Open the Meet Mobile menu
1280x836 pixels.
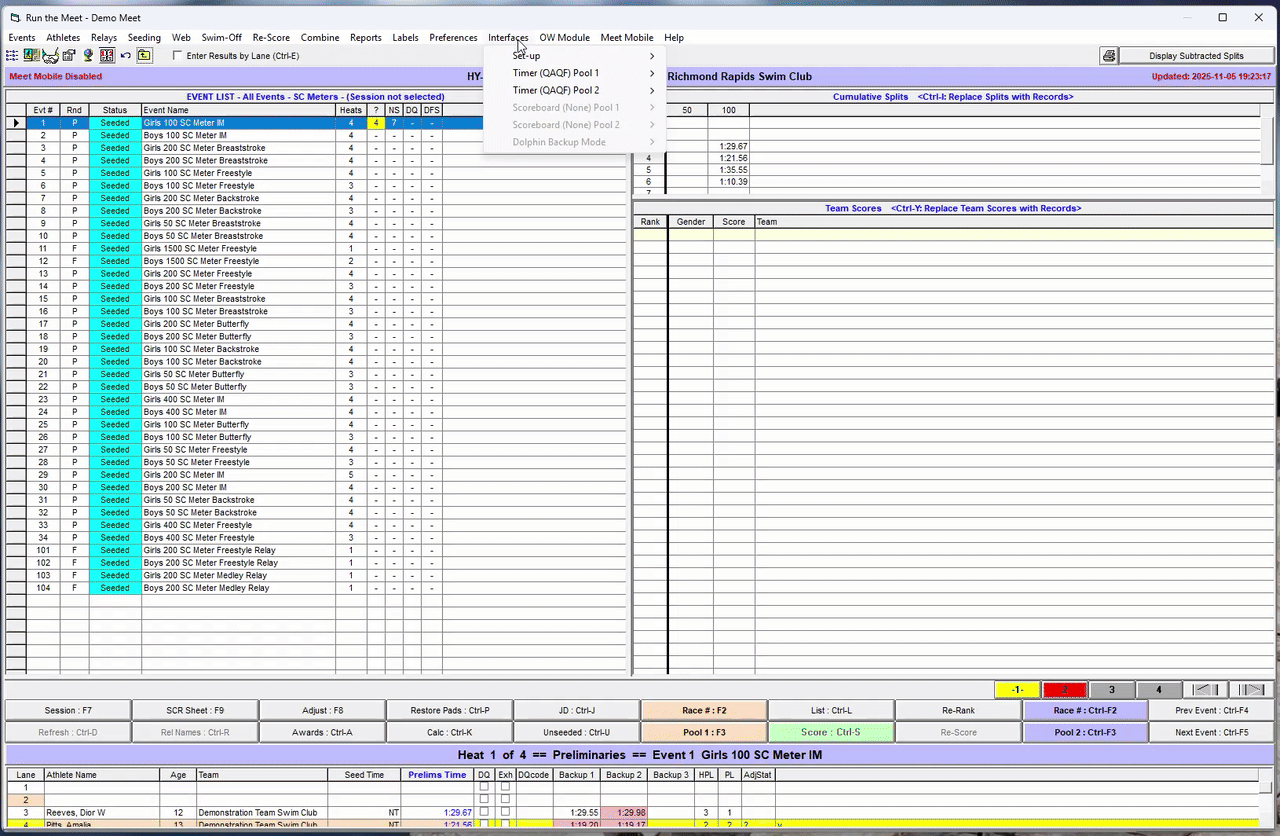tap(626, 38)
